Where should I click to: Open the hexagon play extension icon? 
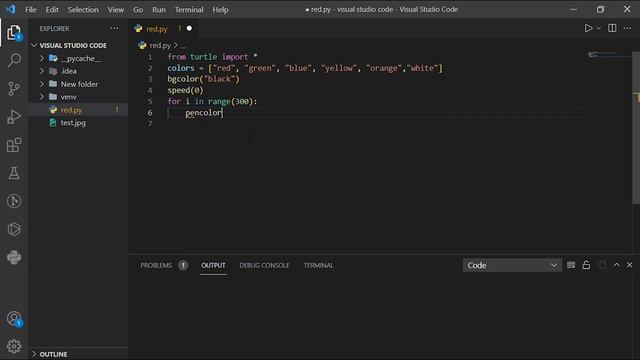coord(14,229)
